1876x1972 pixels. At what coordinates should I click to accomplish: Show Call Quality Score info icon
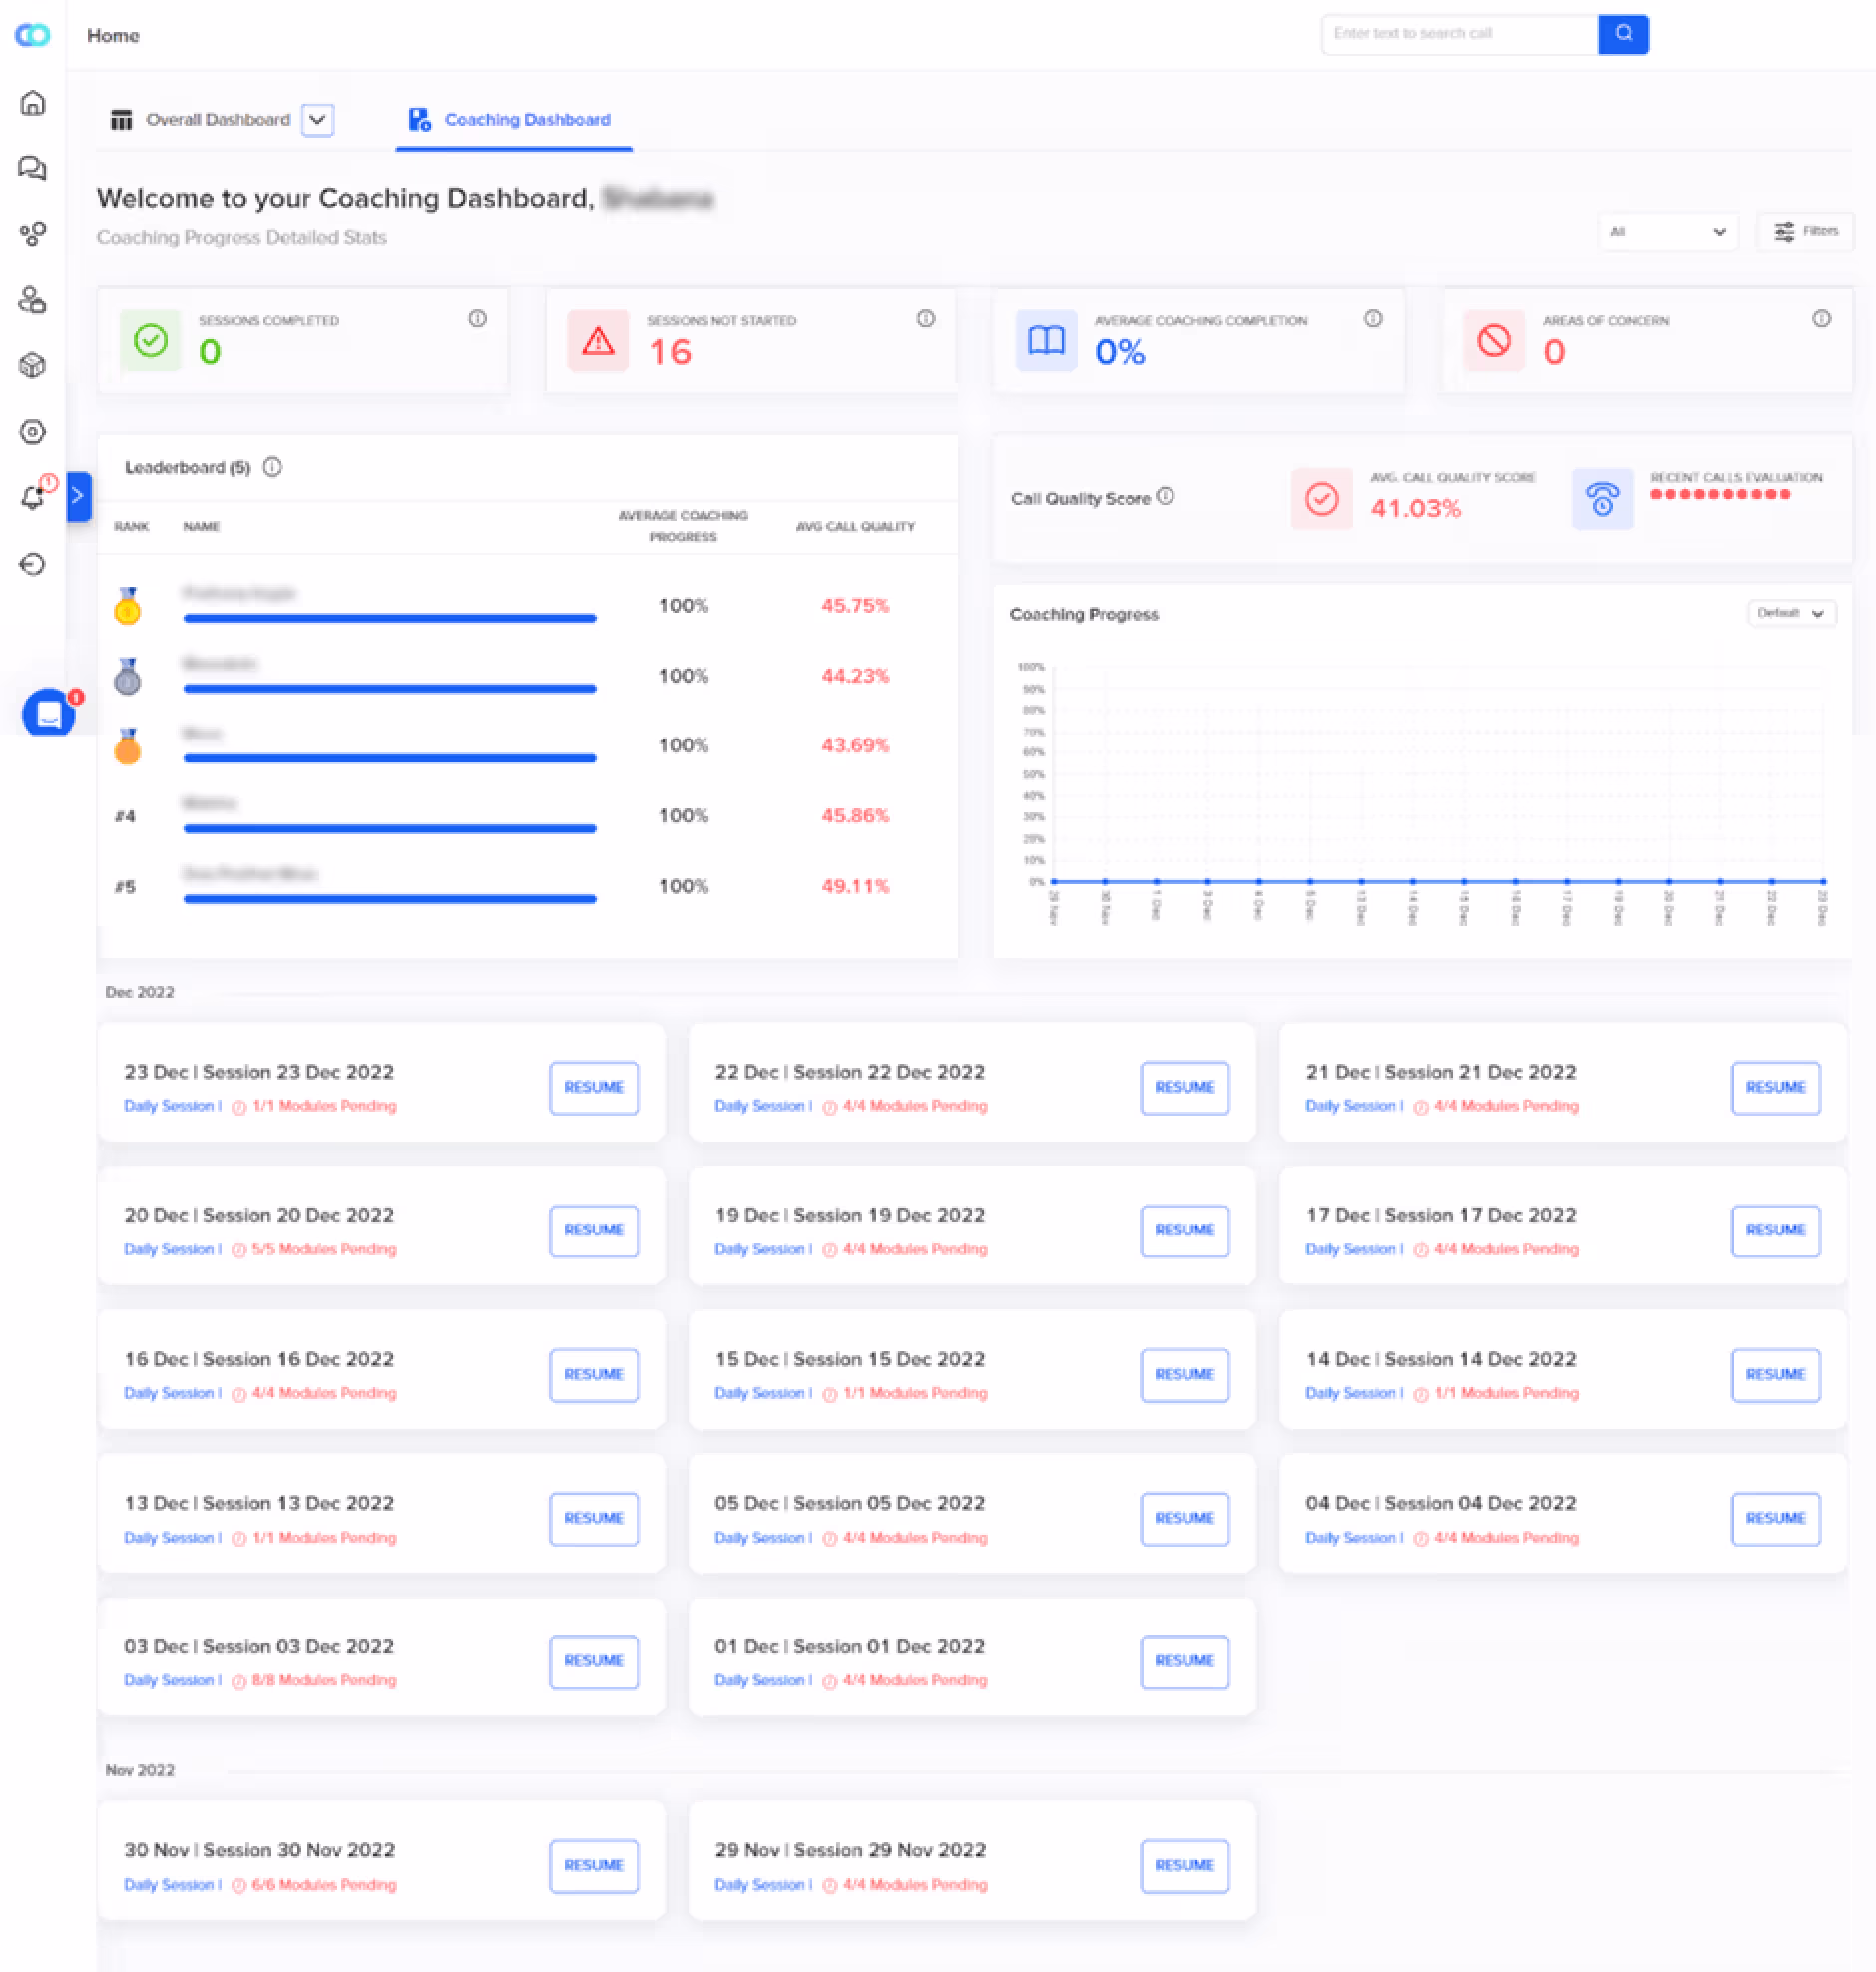click(x=1165, y=496)
